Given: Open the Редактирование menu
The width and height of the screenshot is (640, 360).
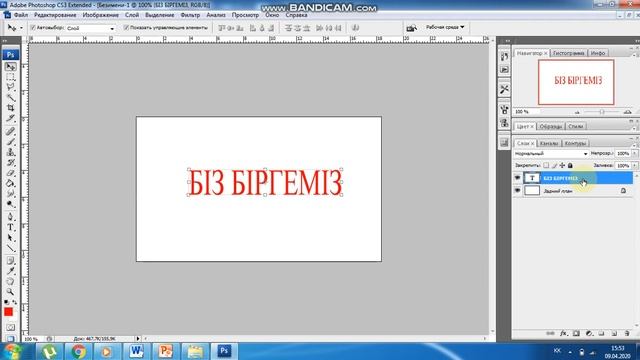Looking at the screenshot, I should click(x=55, y=15).
